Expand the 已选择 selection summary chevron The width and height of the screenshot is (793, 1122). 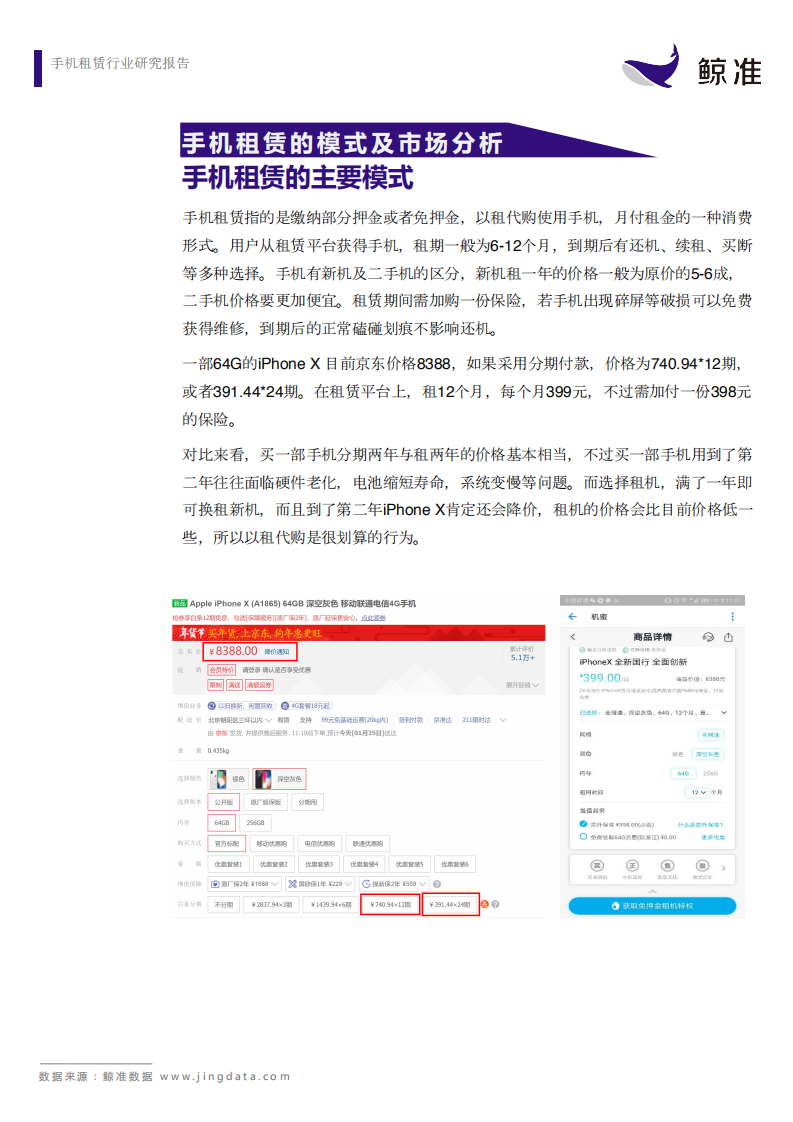(724, 712)
